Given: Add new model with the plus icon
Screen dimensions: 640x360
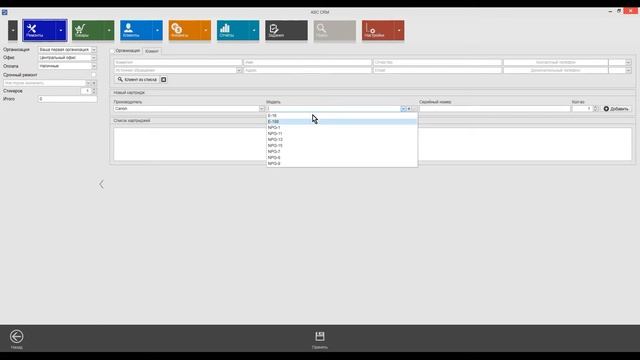Looking at the screenshot, I should (x=409, y=109).
